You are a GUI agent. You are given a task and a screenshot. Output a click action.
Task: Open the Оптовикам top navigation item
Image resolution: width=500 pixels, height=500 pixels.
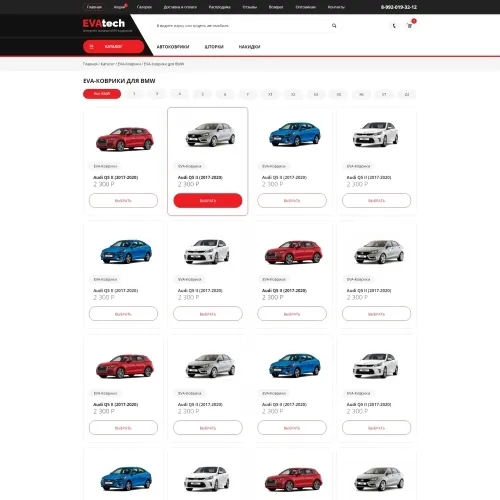pyautogui.click(x=306, y=7)
